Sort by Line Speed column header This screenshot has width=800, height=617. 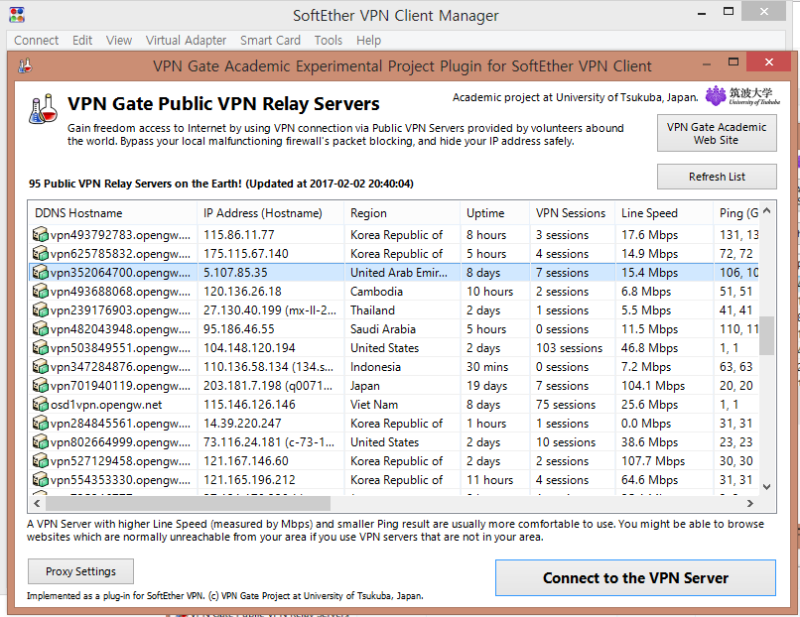(664, 213)
